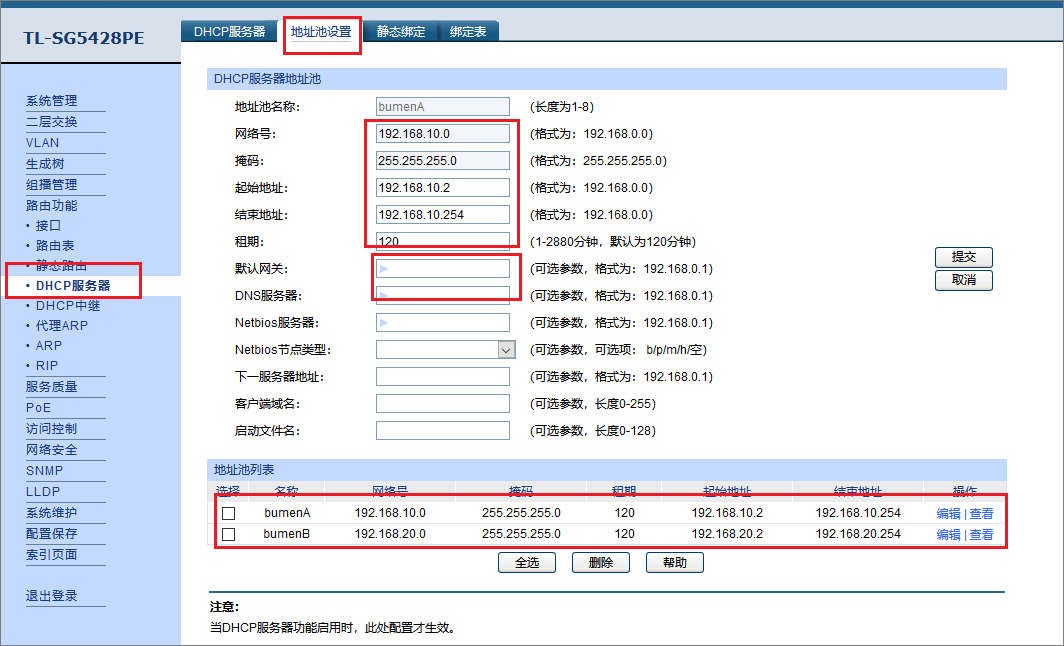
Task: Click 查看 for bumenA pool
Action: click(981, 514)
